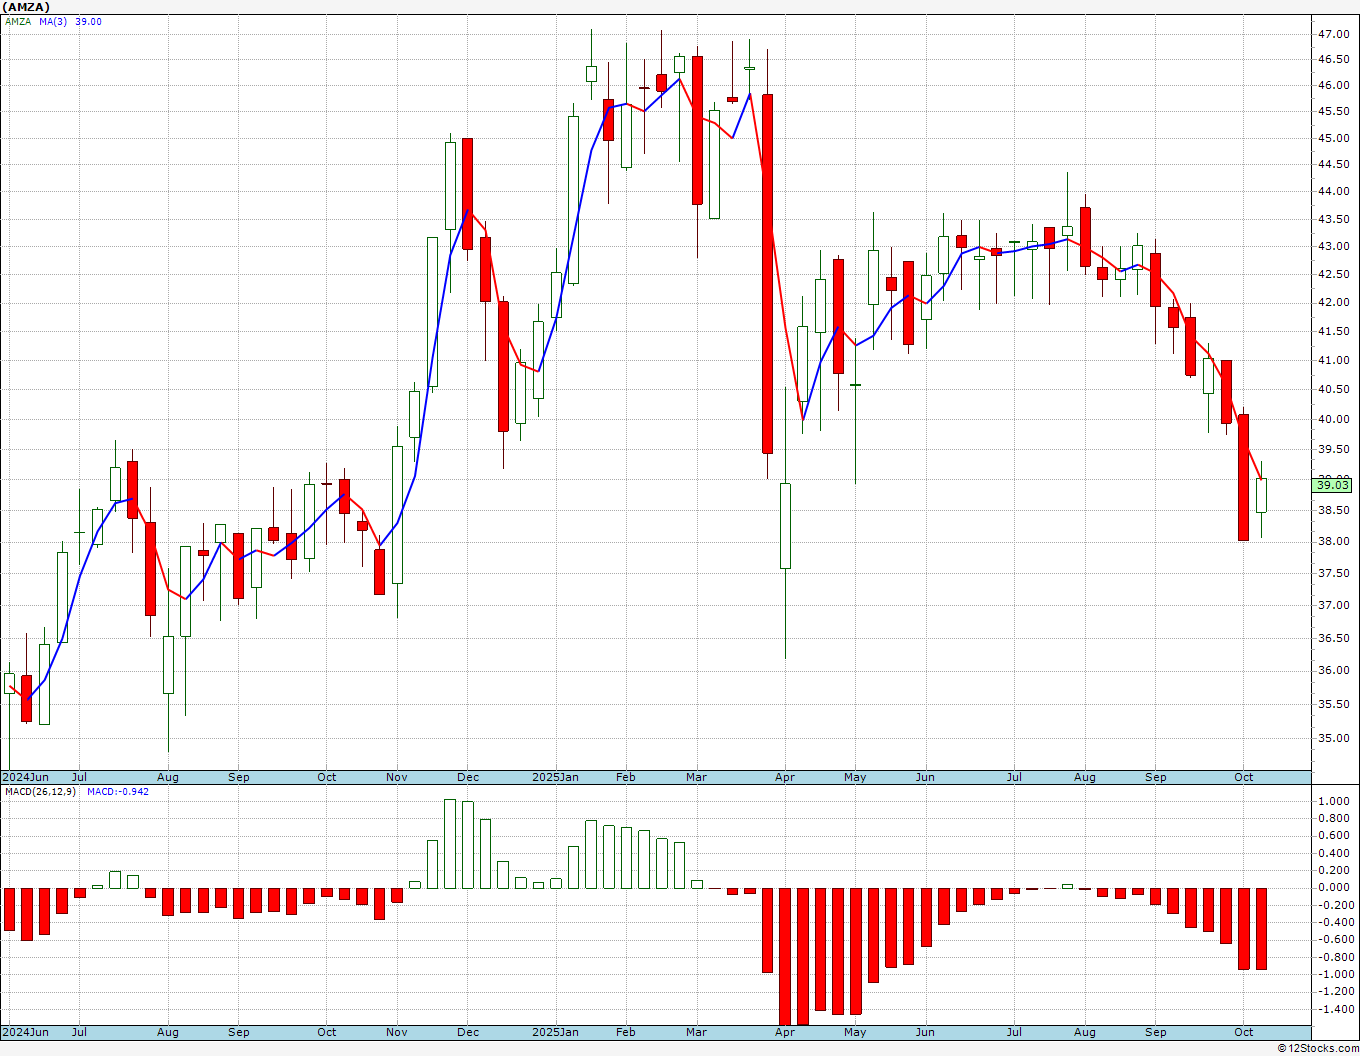Click the 1.000 MACD axis label

tap(1334, 801)
